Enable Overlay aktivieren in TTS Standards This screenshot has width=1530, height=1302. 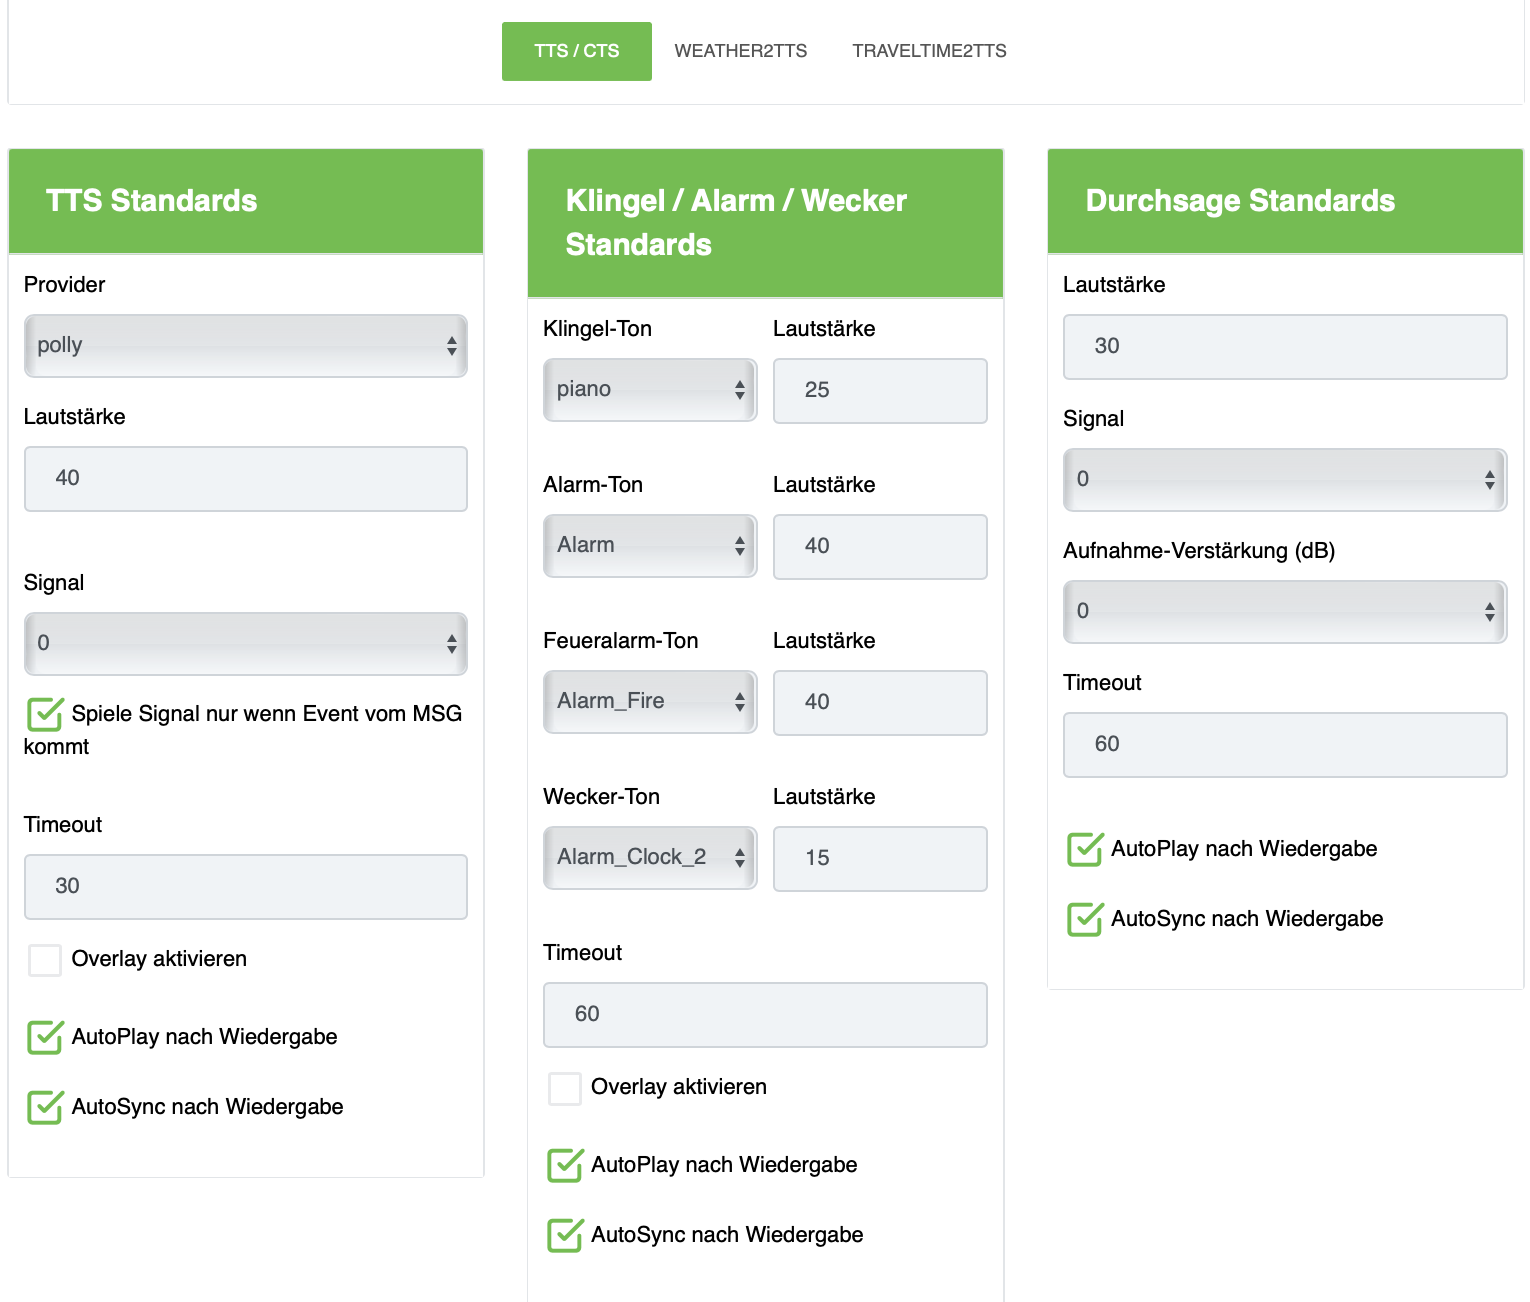45,960
